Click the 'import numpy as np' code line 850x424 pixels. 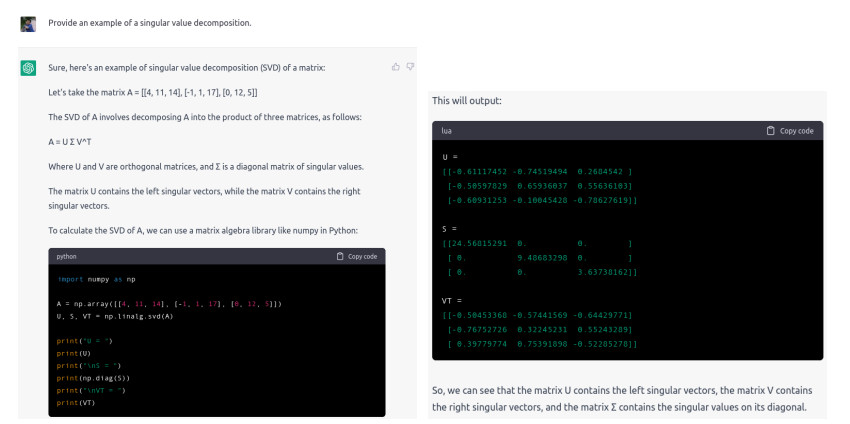(x=91, y=279)
